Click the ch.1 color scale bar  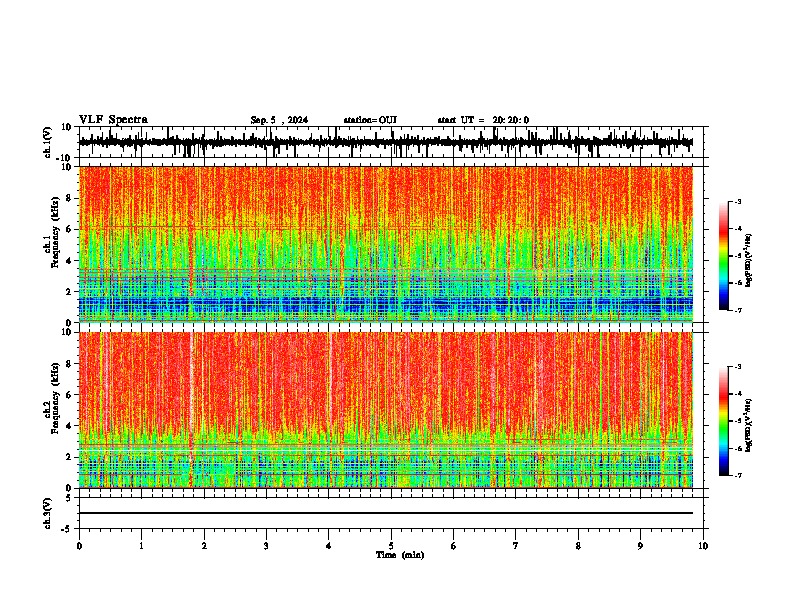[x=723, y=256]
